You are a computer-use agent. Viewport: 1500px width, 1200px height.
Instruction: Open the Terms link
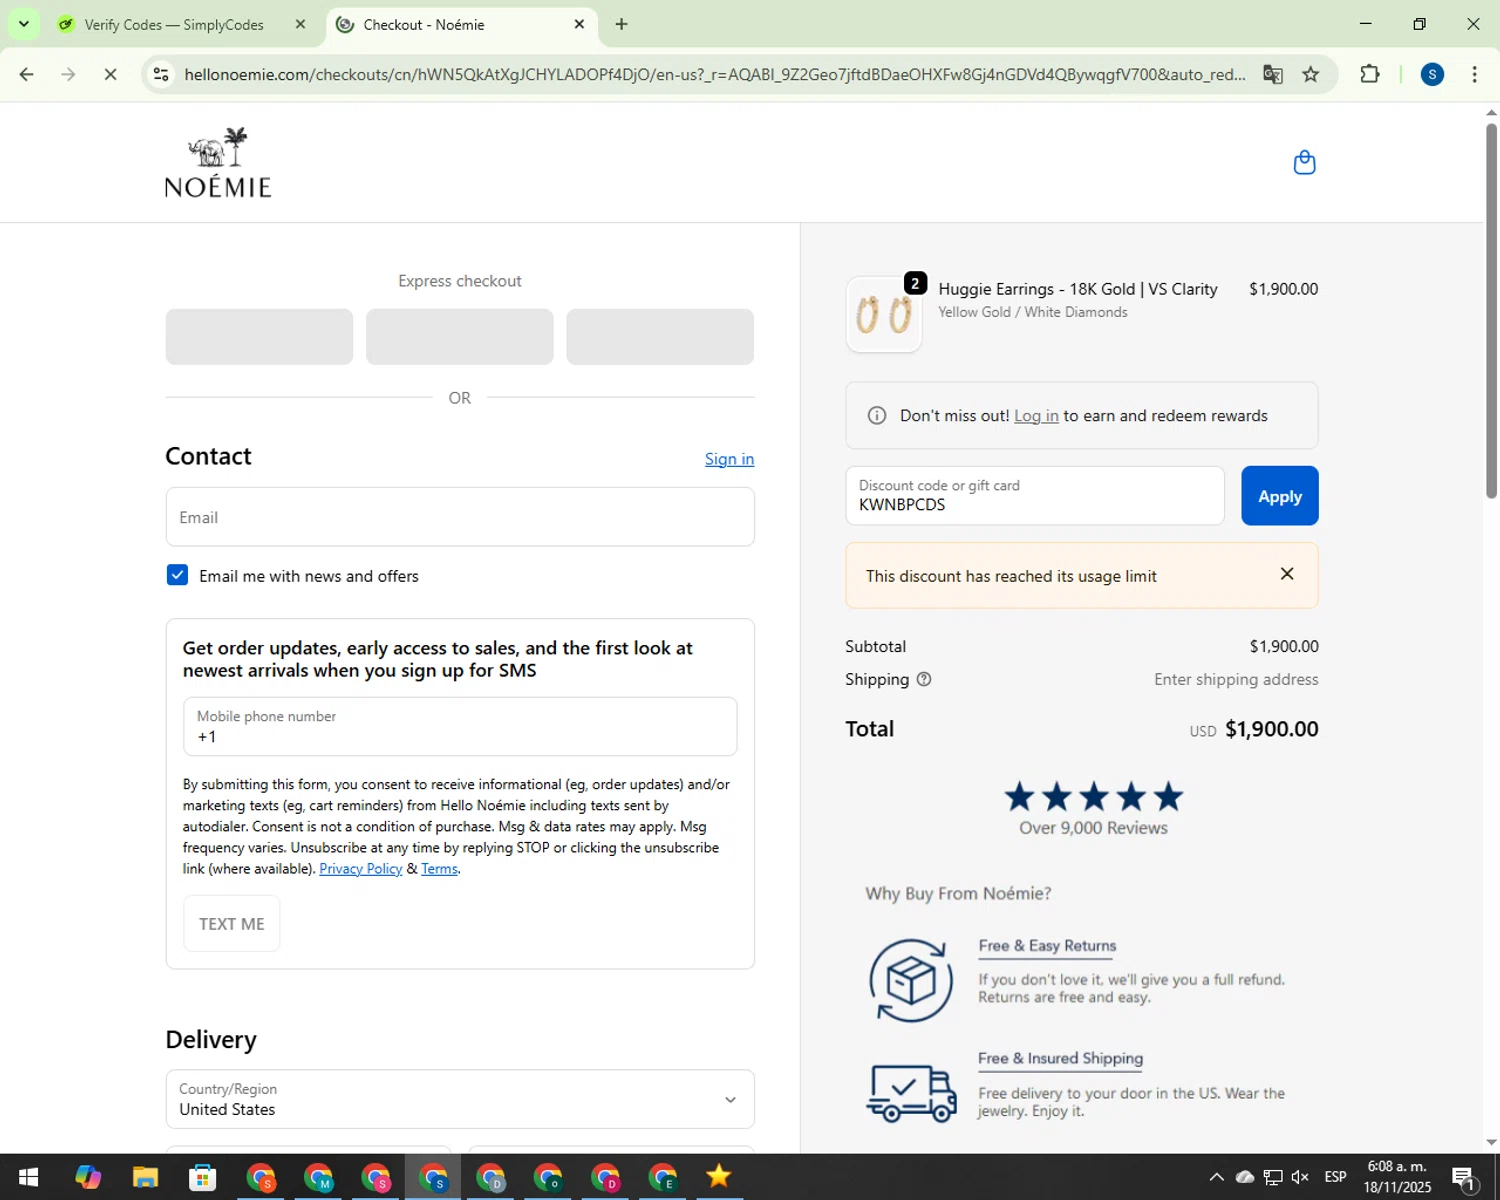[x=439, y=869]
